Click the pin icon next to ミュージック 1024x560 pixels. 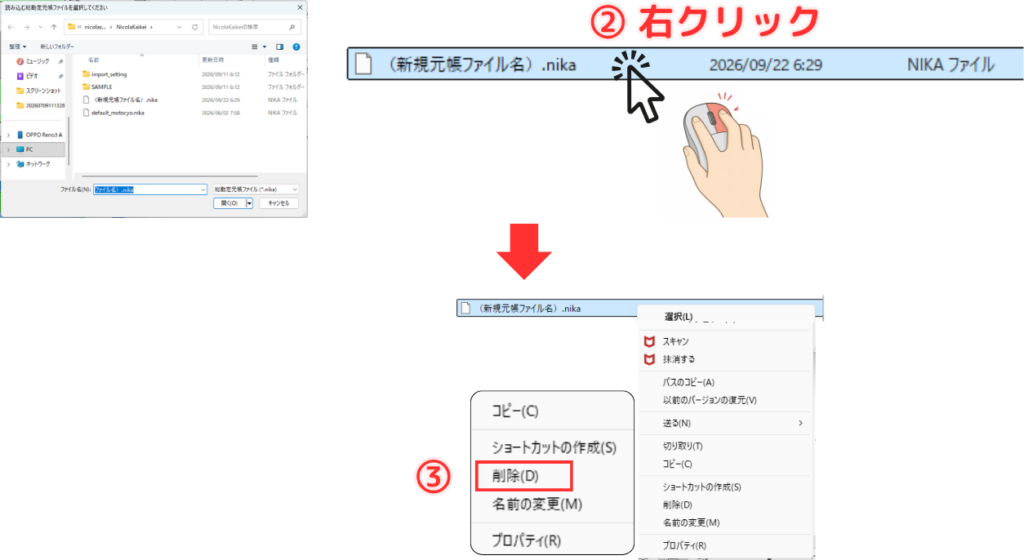[61, 61]
